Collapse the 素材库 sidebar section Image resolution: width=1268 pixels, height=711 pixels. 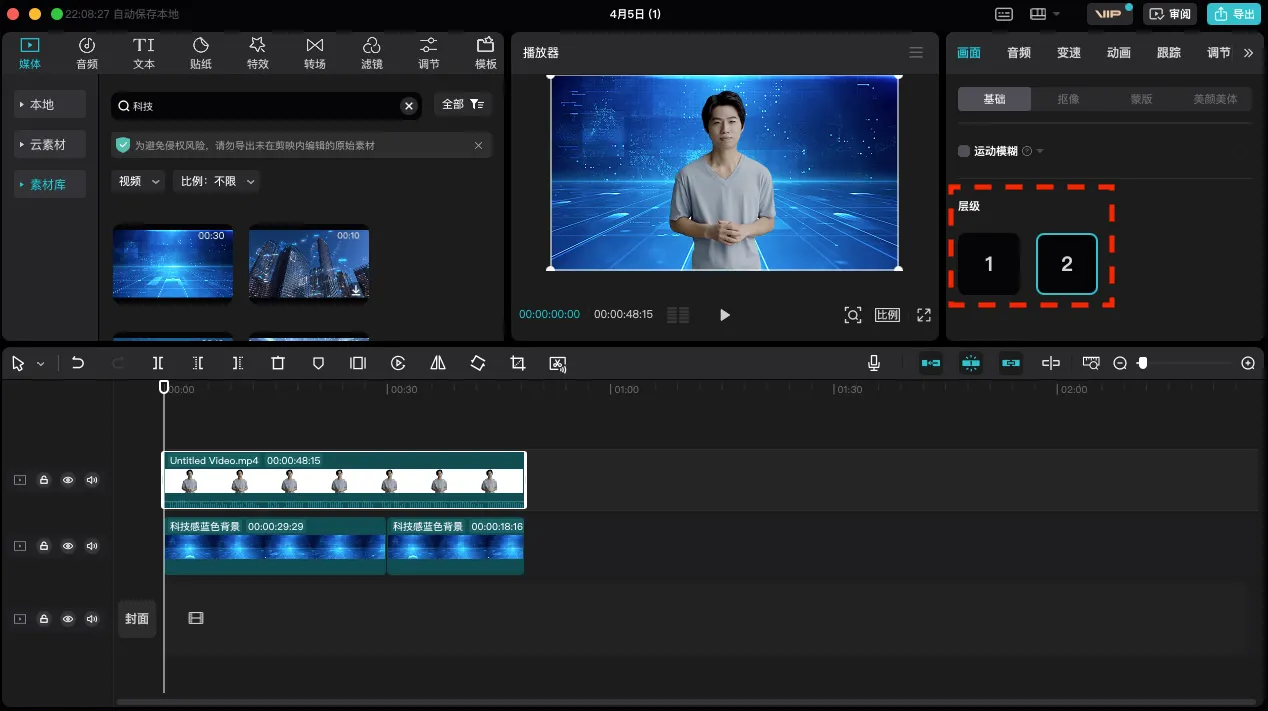click(50, 185)
